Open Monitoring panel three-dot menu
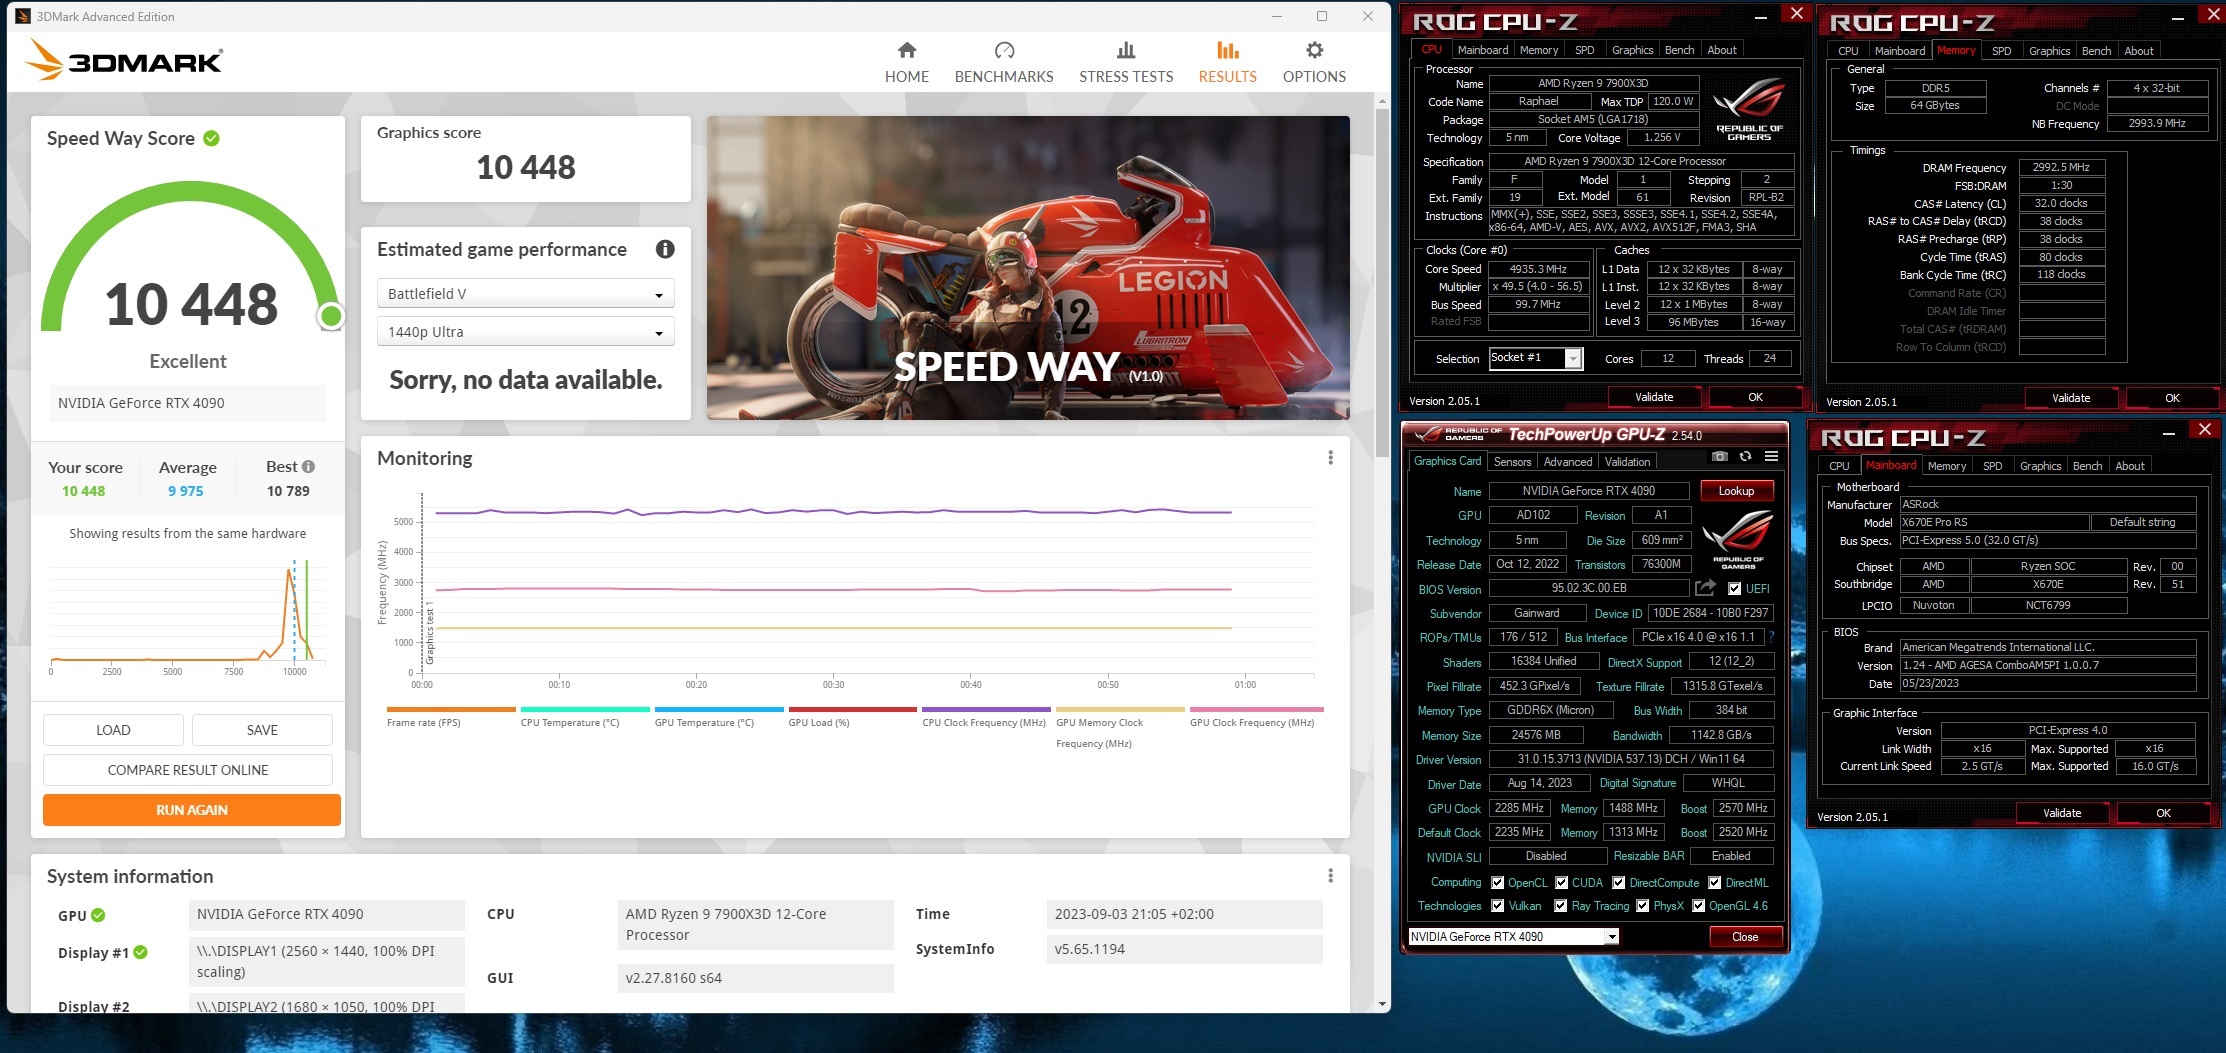 1330,458
